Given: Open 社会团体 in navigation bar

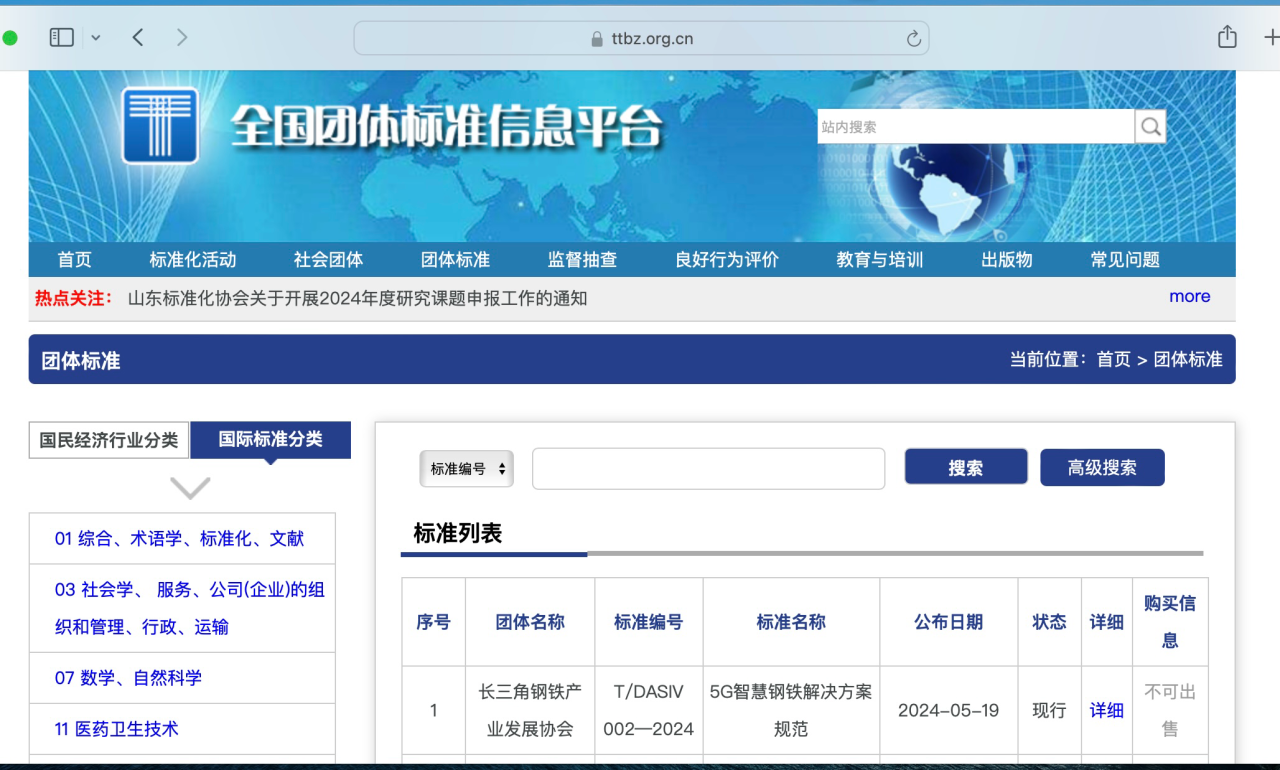Looking at the screenshot, I should [328, 260].
